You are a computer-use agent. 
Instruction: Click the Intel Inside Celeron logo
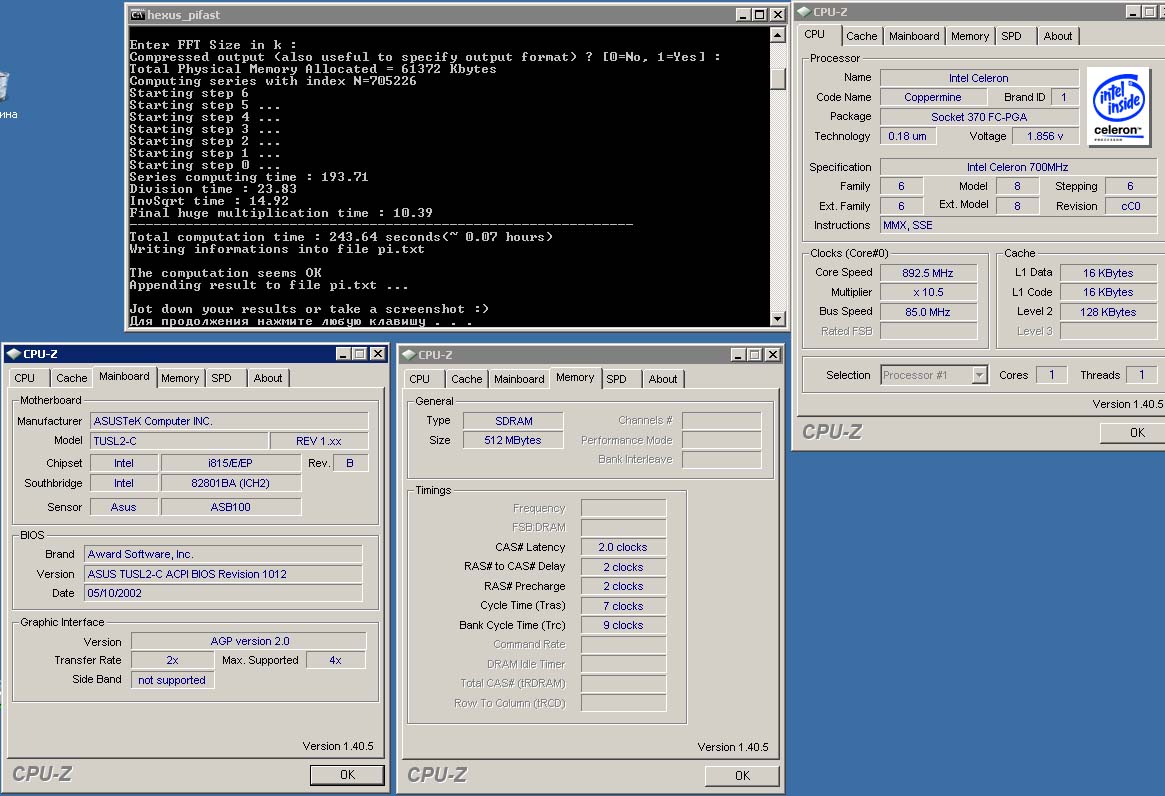click(x=1118, y=105)
